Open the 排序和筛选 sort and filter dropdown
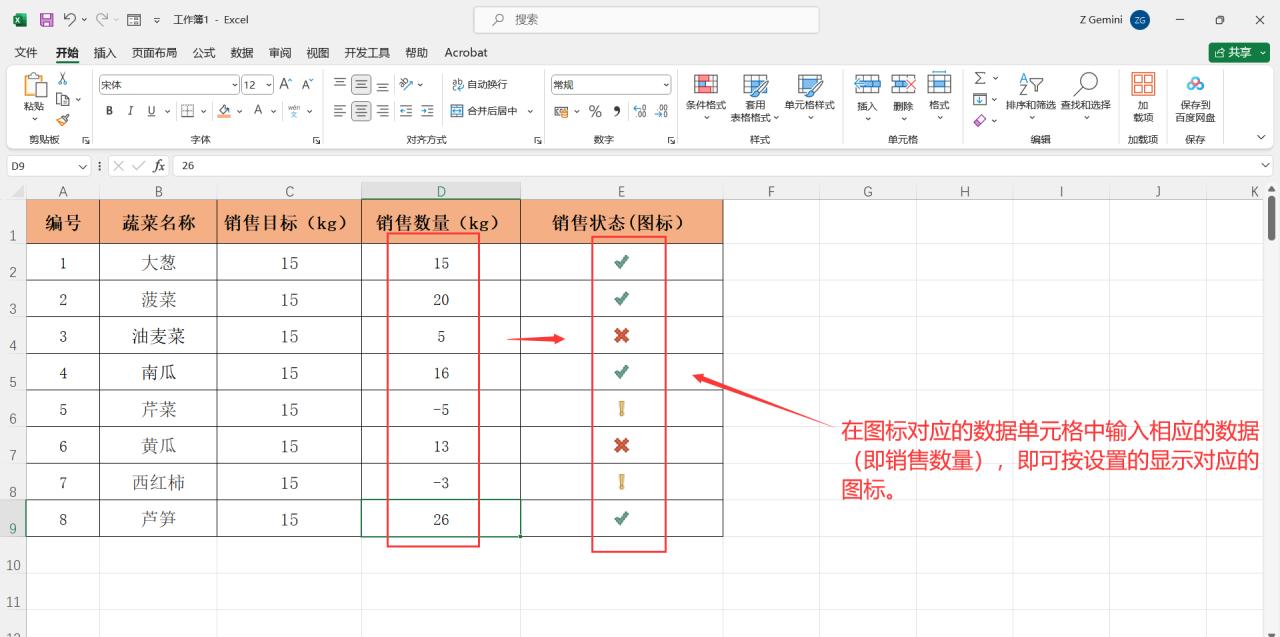Image resolution: width=1280 pixels, height=637 pixels. pyautogui.click(x=1030, y=98)
